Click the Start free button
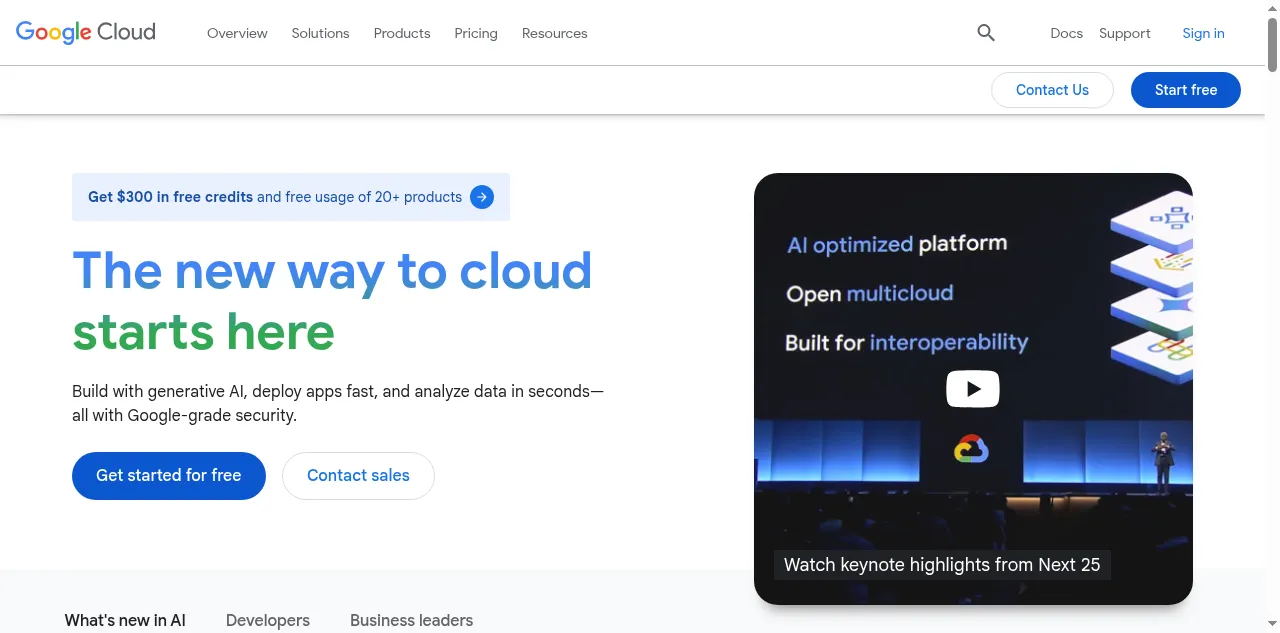The image size is (1280, 633). point(1186,90)
